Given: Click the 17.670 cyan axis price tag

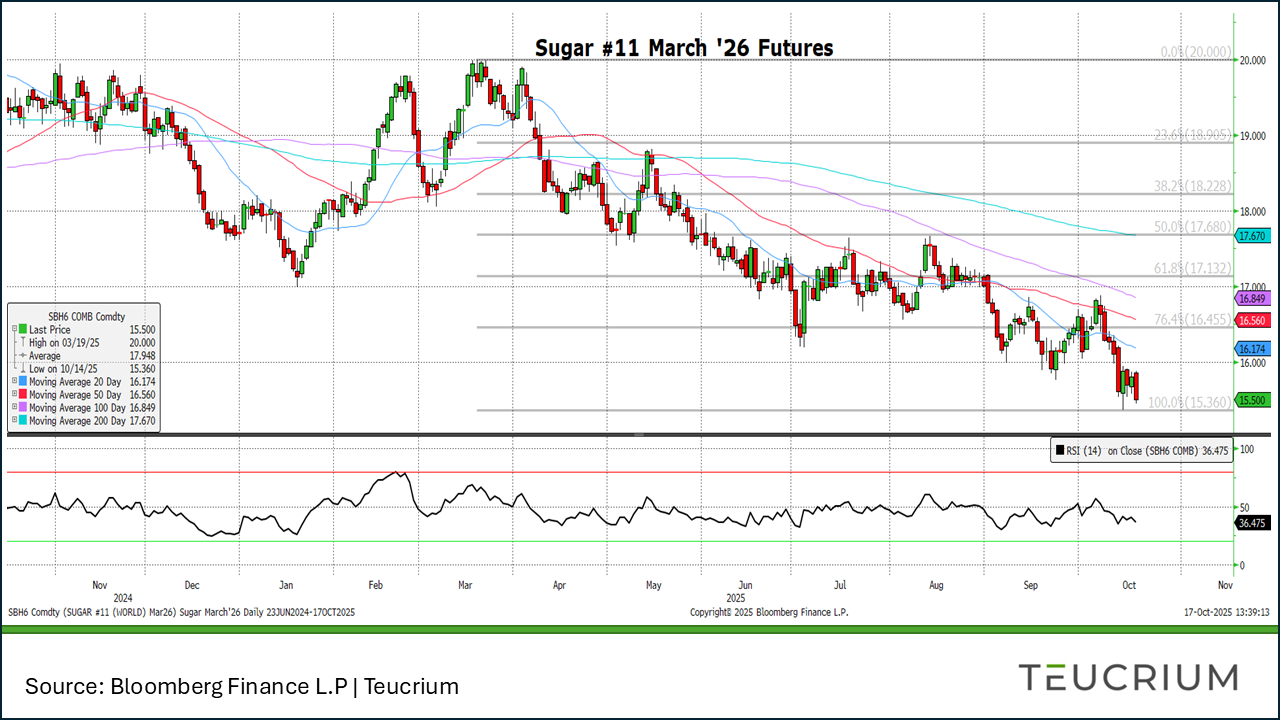Looking at the screenshot, I should pos(1253,236).
